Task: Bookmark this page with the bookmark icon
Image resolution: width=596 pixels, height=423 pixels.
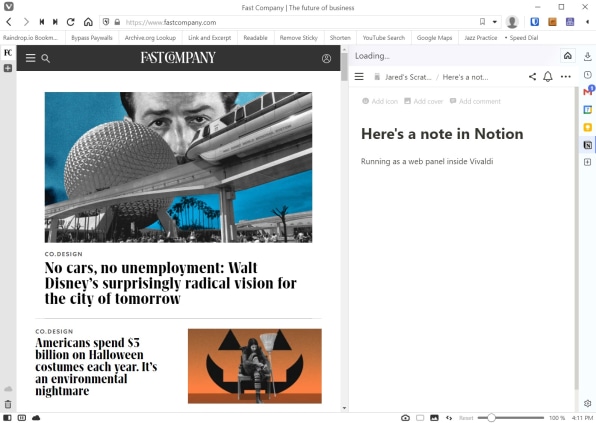Action: point(482,22)
